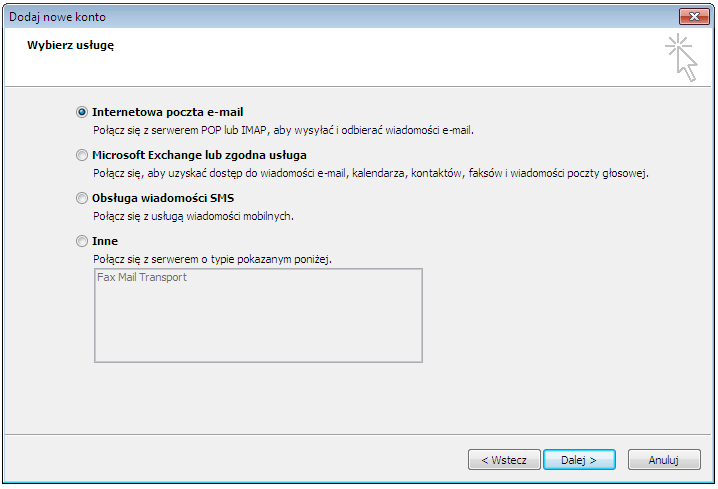Cancel the wizard using Anuluj
The width and height of the screenshot is (718, 489).
point(664,460)
